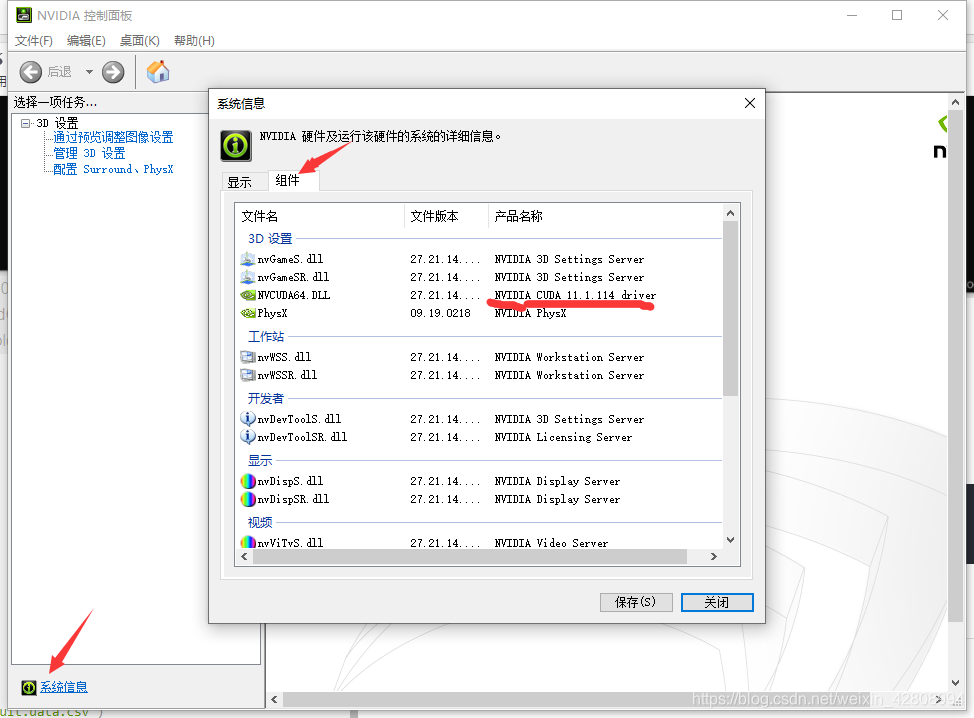This screenshot has height=718, width=974.
Task: Click main window scroll up arrow
Action: (955, 102)
